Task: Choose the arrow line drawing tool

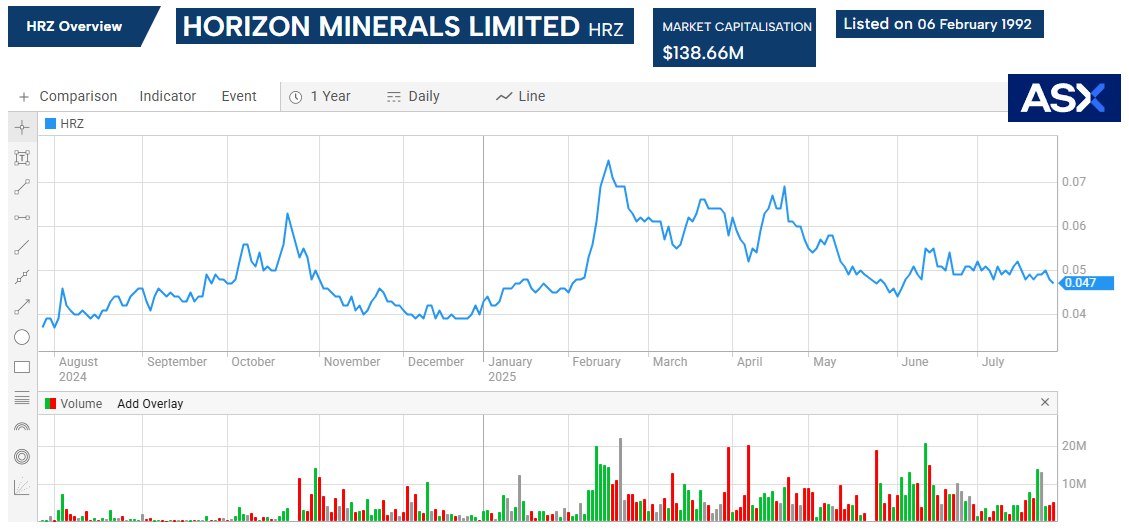Action: click(22, 307)
